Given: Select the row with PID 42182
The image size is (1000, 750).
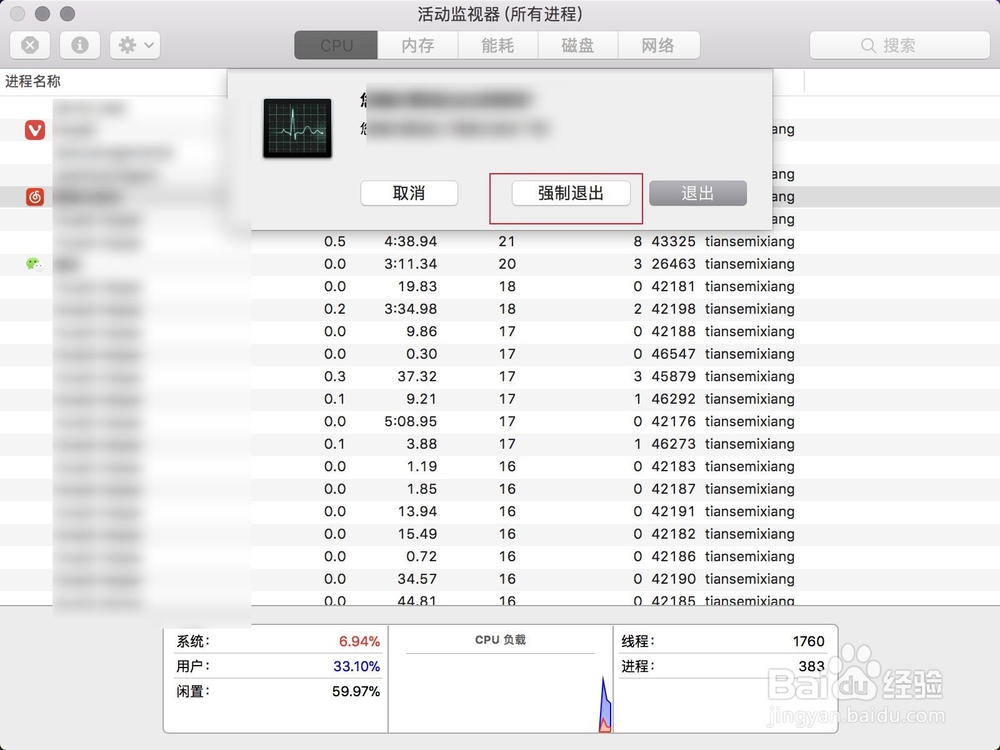Looking at the screenshot, I should click(x=500, y=534).
